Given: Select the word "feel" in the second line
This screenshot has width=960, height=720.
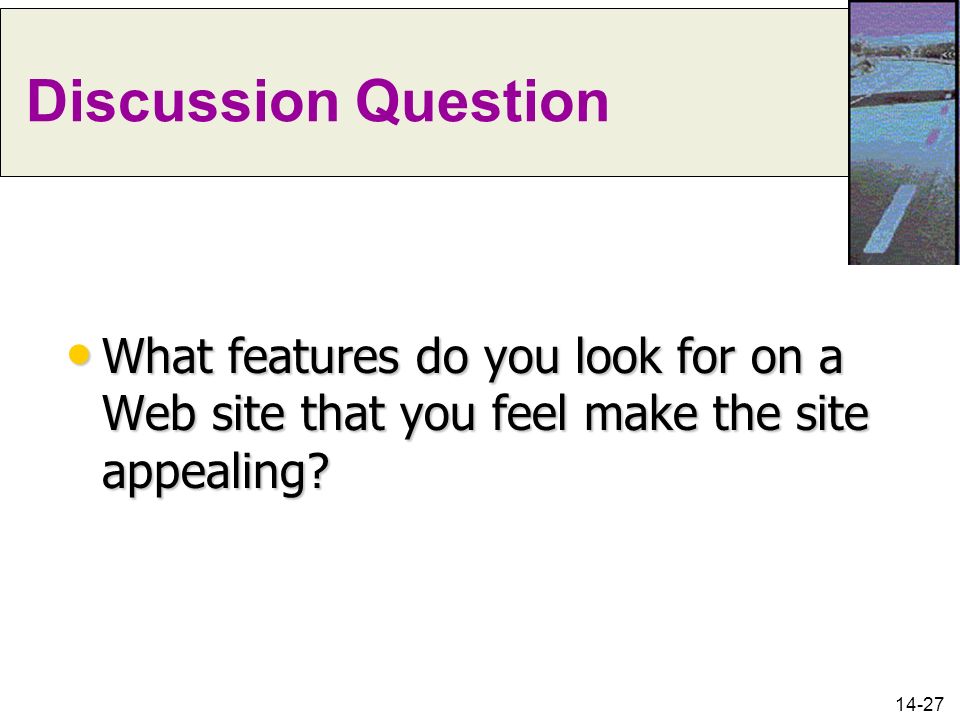Looking at the screenshot, I should 530,413.
